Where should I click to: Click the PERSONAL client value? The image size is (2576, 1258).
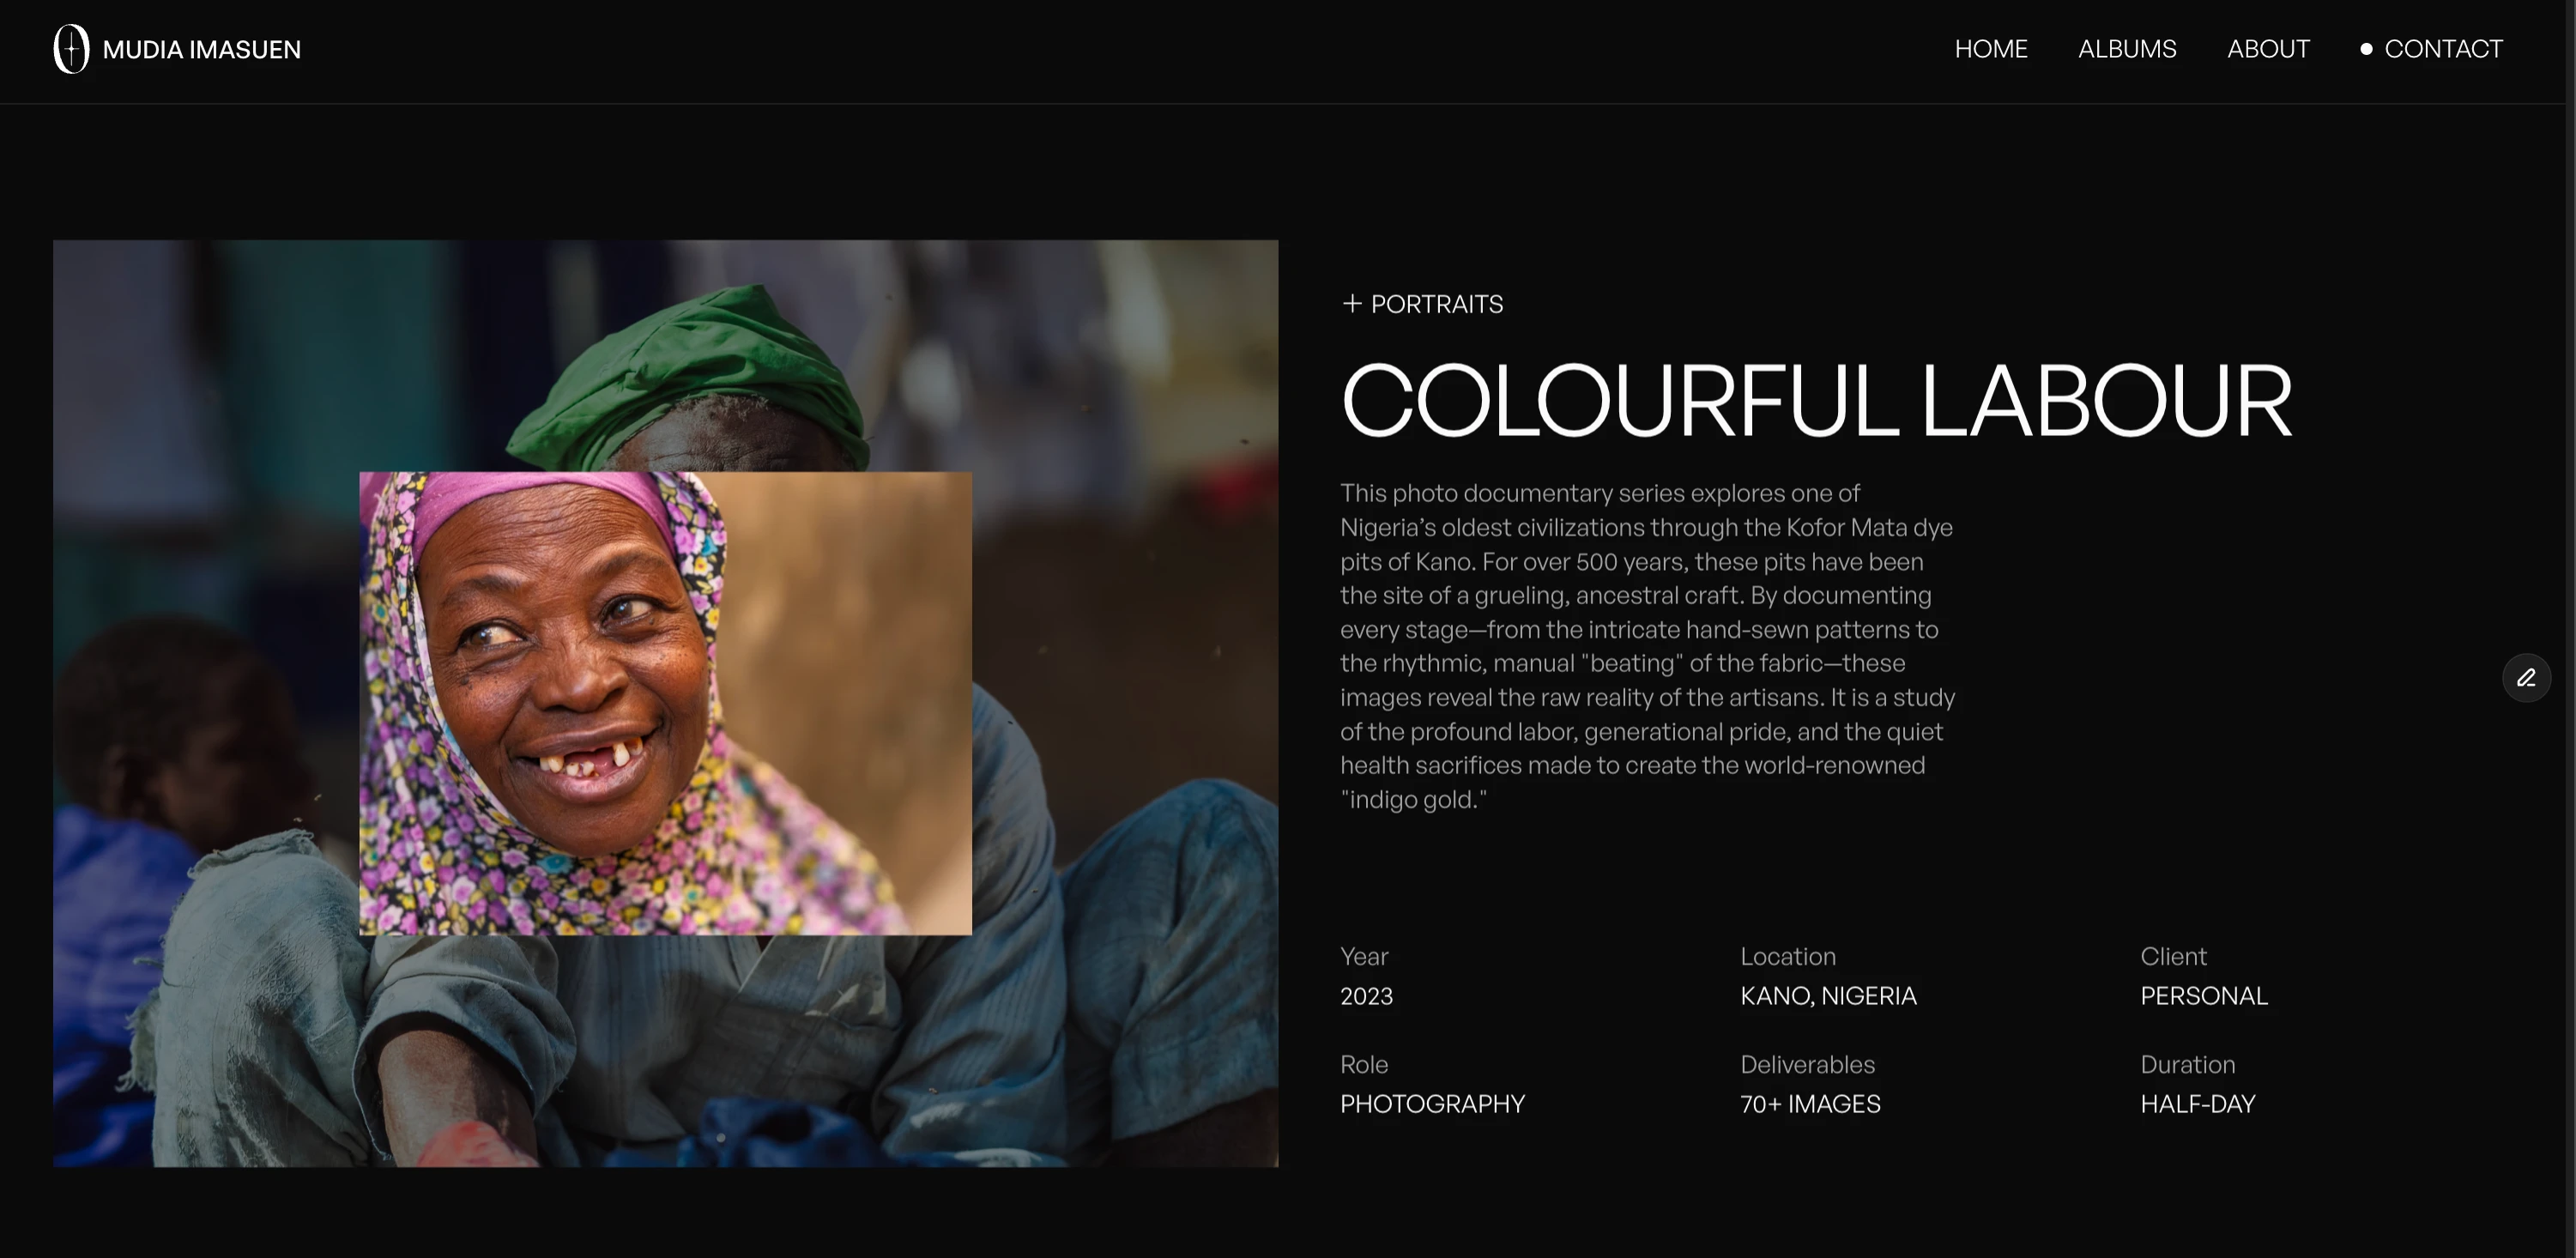[2204, 996]
